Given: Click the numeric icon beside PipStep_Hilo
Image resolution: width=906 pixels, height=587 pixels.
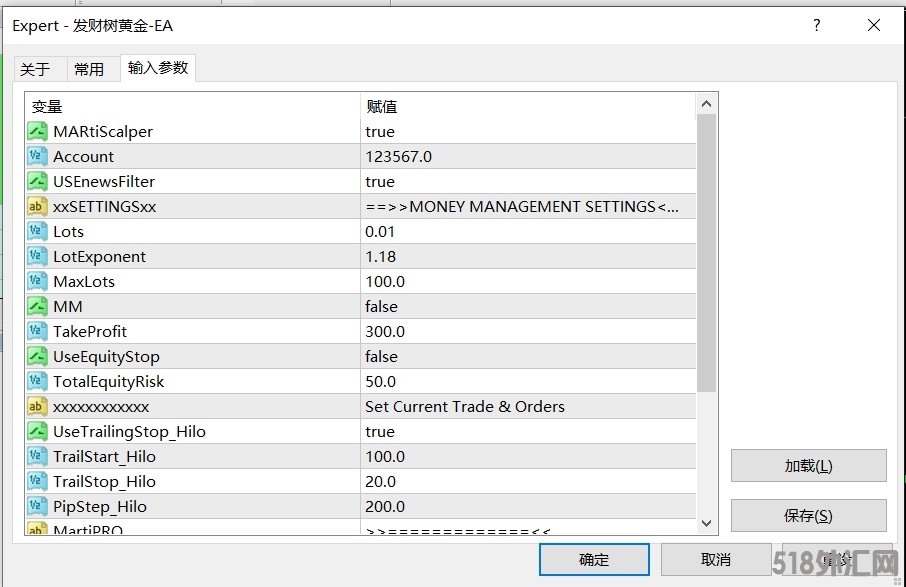Looking at the screenshot, I should [37, 506].
